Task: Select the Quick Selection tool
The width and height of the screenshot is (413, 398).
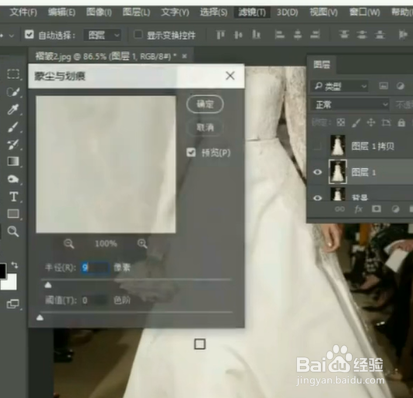Action: coord(13,92)
